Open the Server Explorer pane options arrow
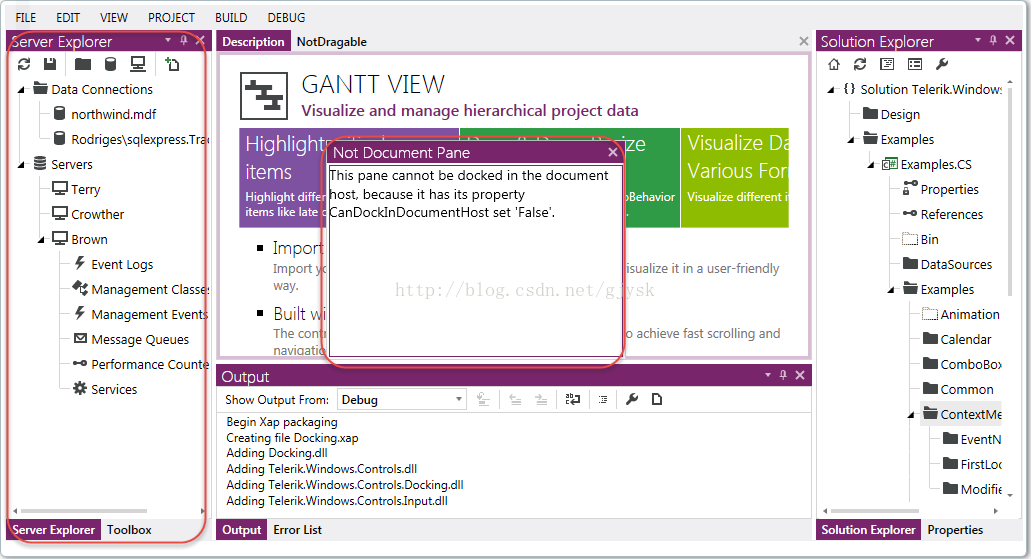Screen dimensions: 1031x559 (x=168, y=41)
